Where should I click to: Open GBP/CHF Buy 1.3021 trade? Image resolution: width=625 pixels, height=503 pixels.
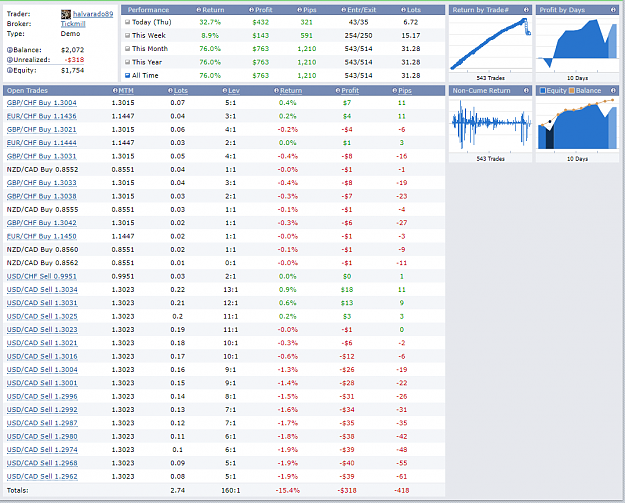(41, 130)
